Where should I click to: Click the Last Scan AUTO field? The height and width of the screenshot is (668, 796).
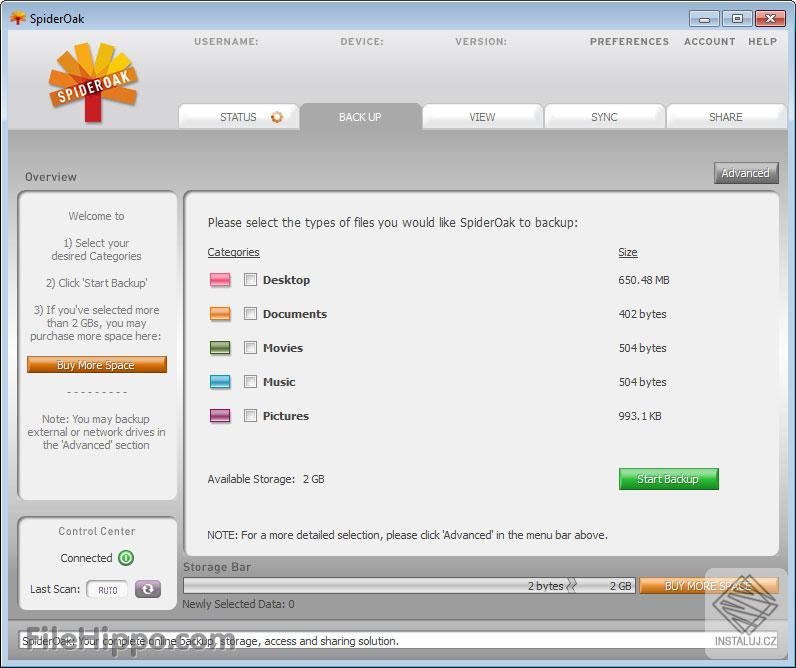[107, 589]
